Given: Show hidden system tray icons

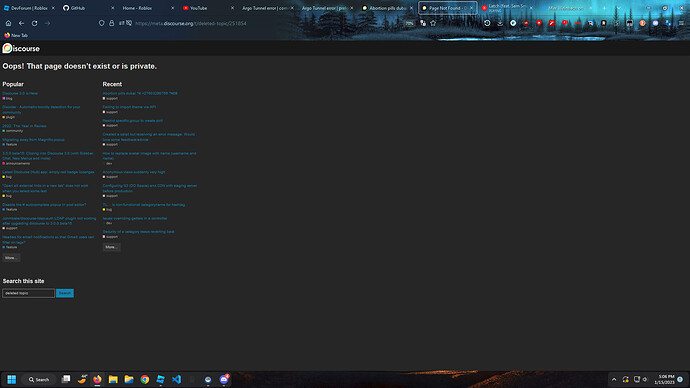Looking at the screenshot, I should point(614,379).
